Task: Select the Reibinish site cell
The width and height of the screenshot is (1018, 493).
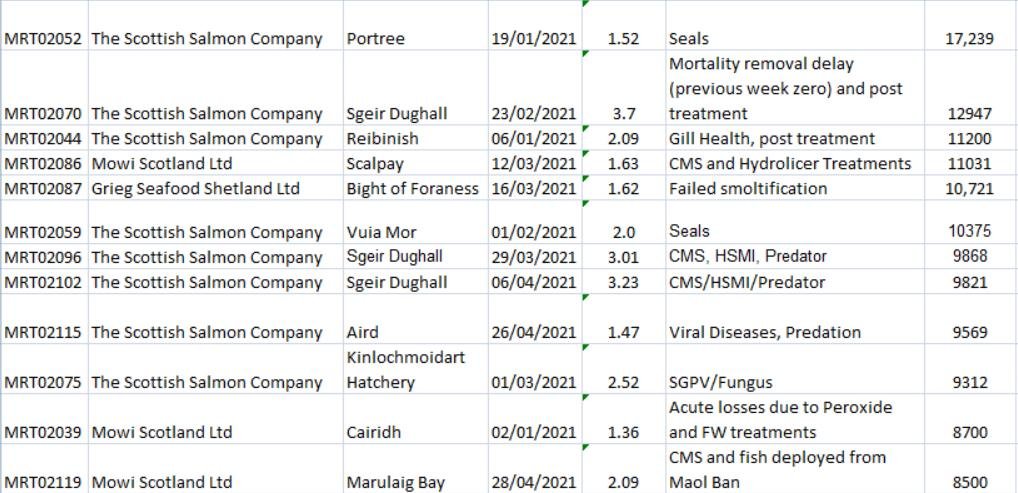Action: [x=382, y=139]
